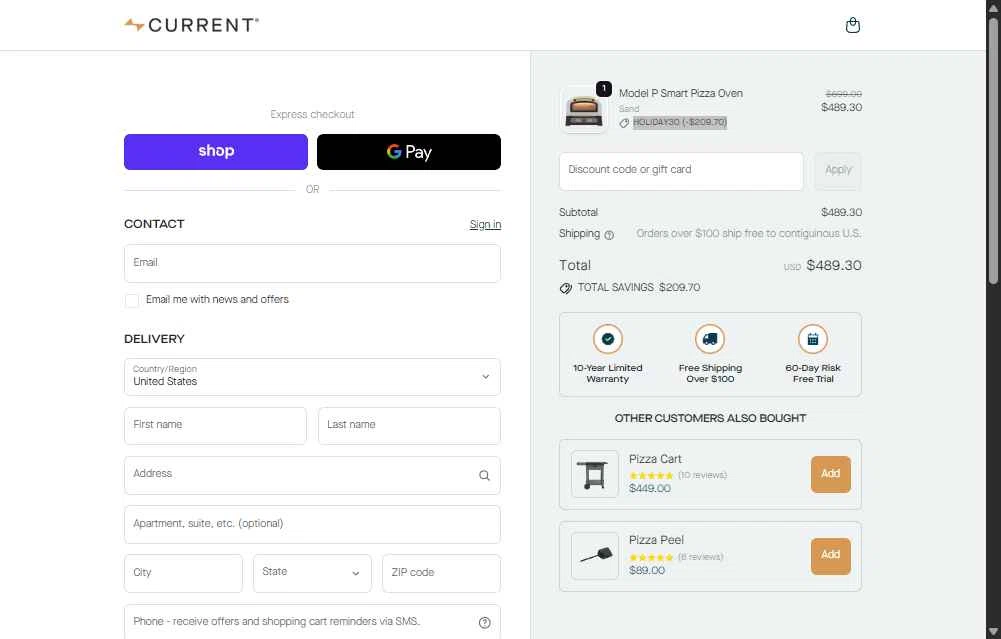Click the Email input field
Screen dimensions: 1001x639
point(312,264)
